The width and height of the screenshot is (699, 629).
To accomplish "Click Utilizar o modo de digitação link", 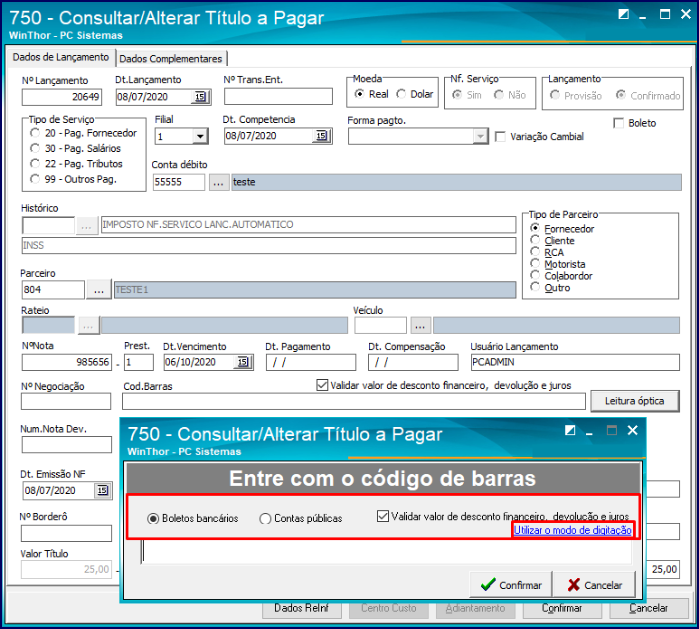I will tap(573, 530).
